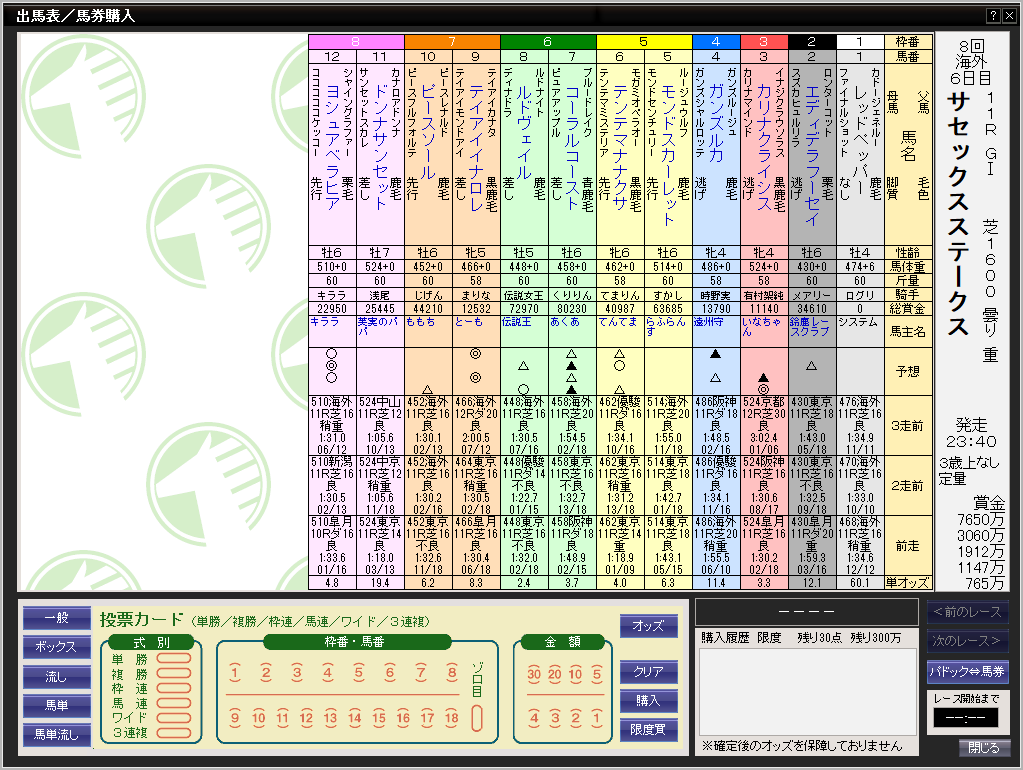
Task: Mark the 3連複 bet type oval
Action: pos(173,732)
